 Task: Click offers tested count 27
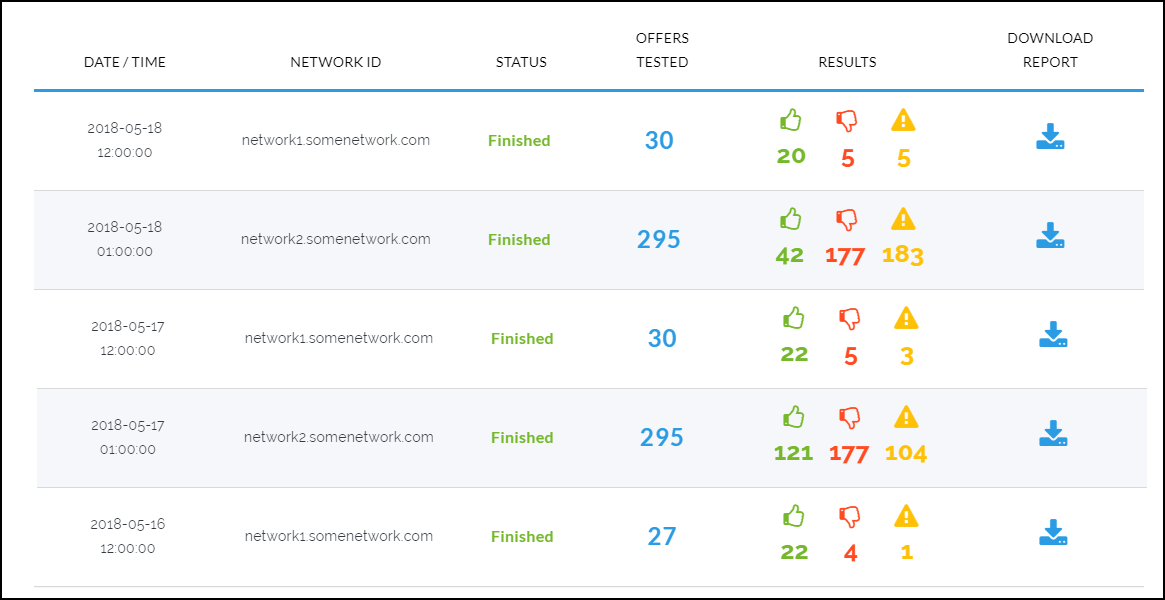pyautogui.click(x=662, y=536)
